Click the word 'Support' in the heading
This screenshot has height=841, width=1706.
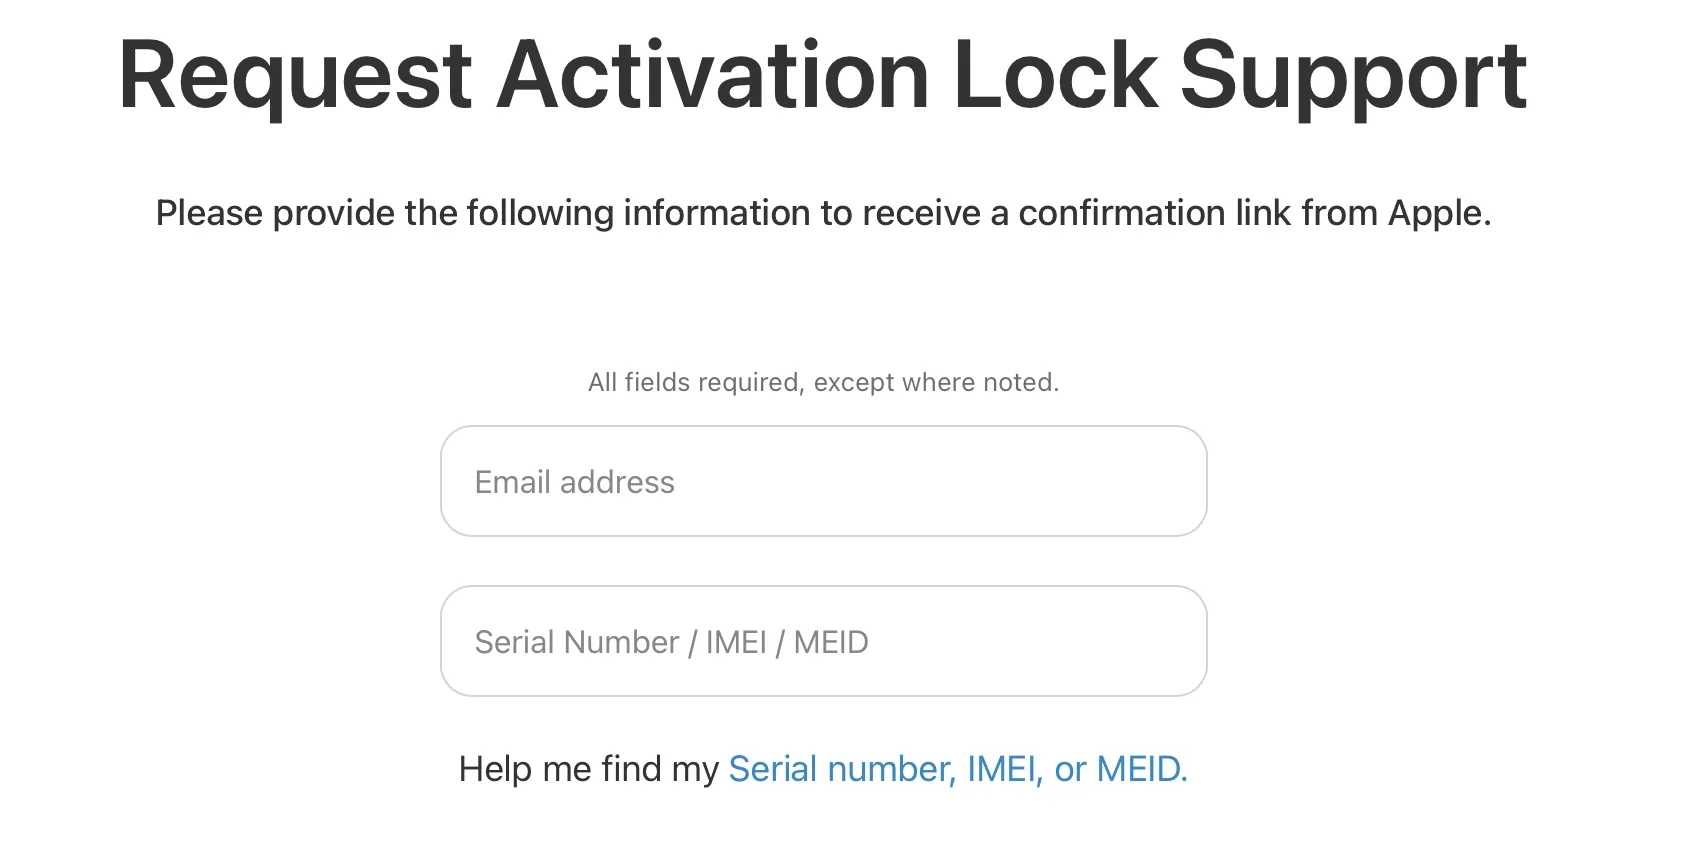(x=1353, y=75)
